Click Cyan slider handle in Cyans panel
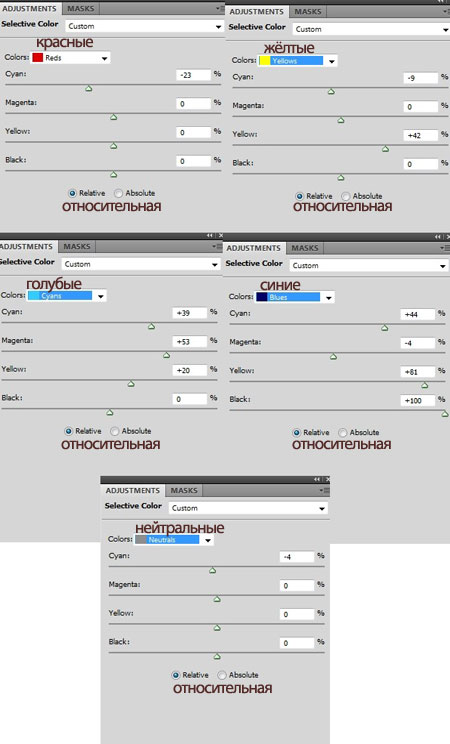Screen dimensions: 450x744 click(x=151, y=326)
